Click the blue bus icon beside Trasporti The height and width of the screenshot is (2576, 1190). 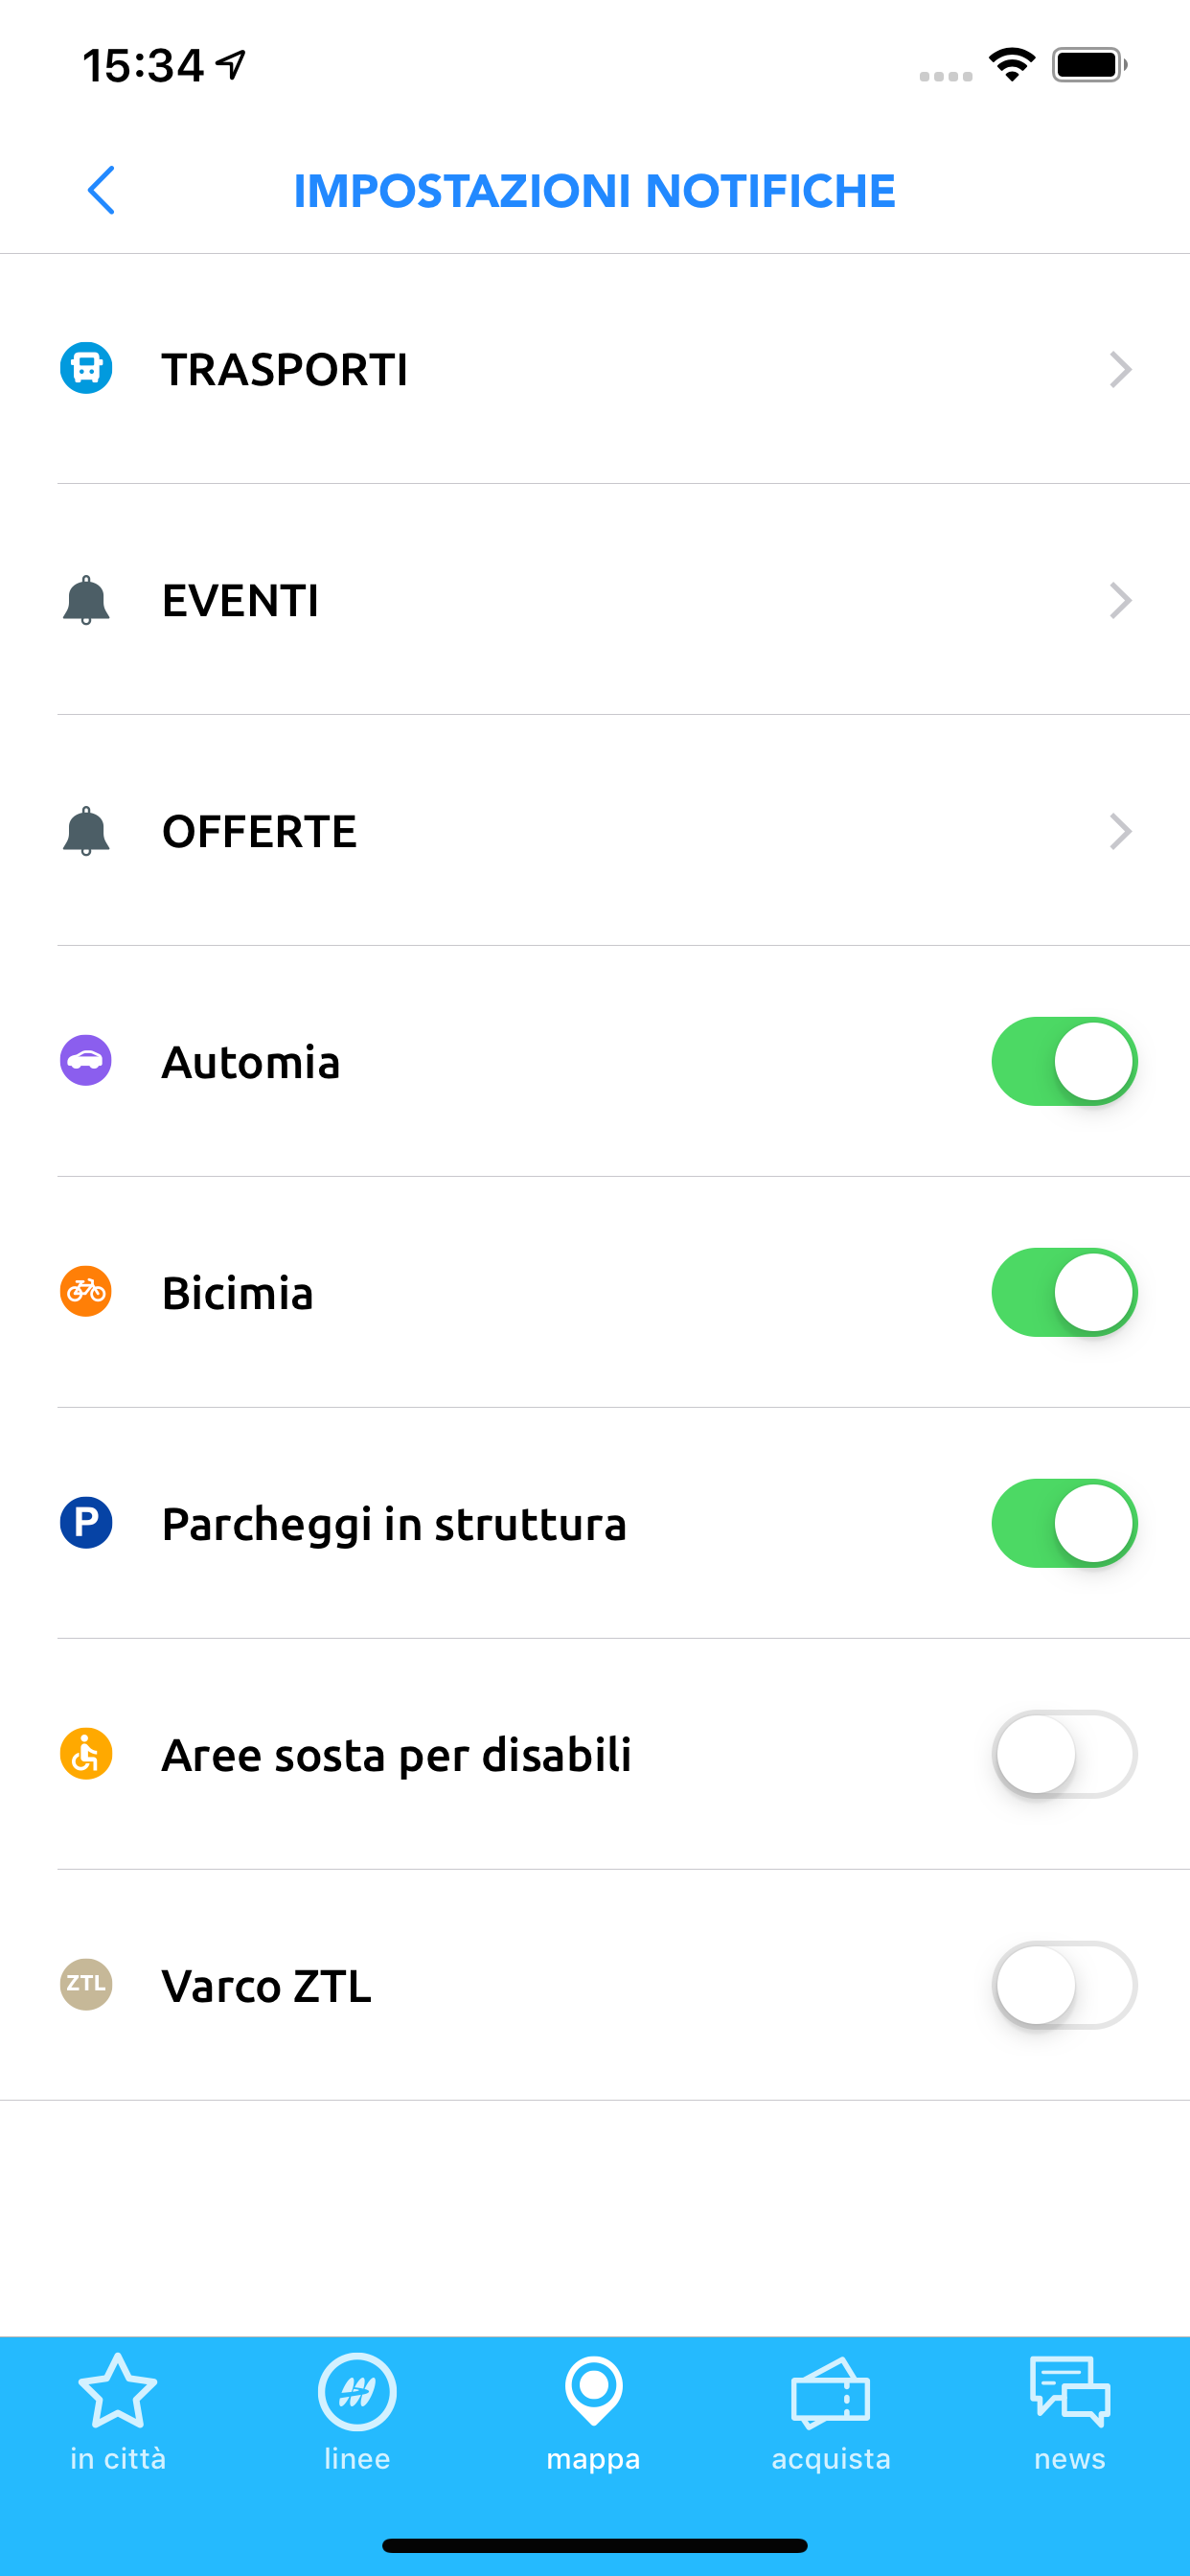pos(86,369)
